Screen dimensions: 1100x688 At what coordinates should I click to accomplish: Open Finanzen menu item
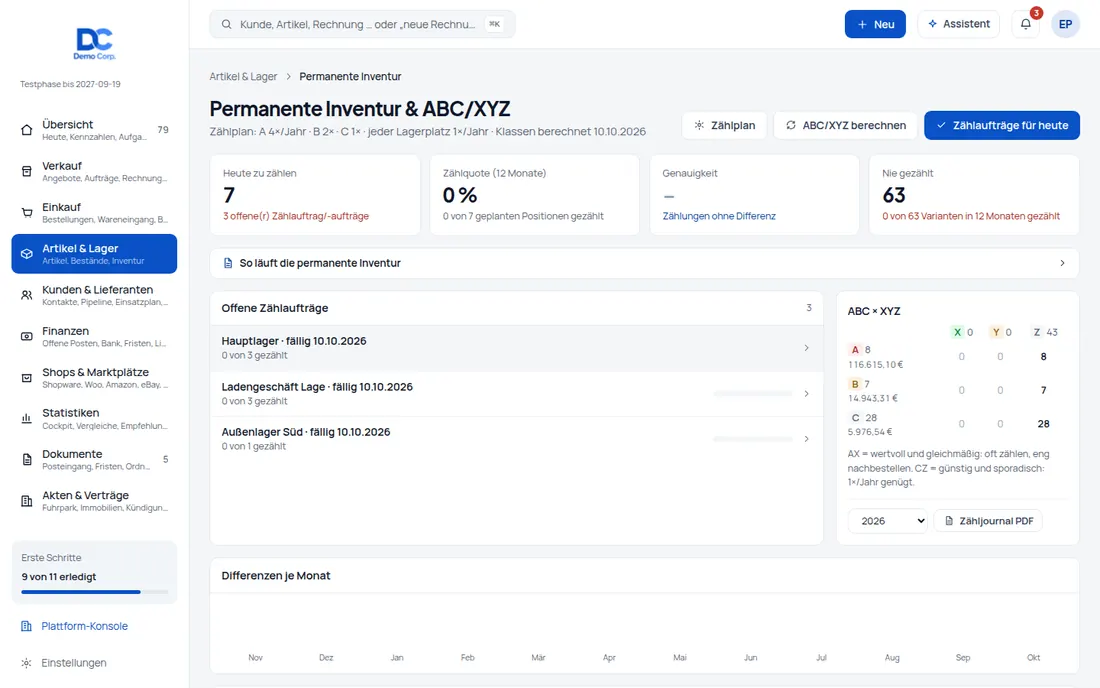pos(94,337)
